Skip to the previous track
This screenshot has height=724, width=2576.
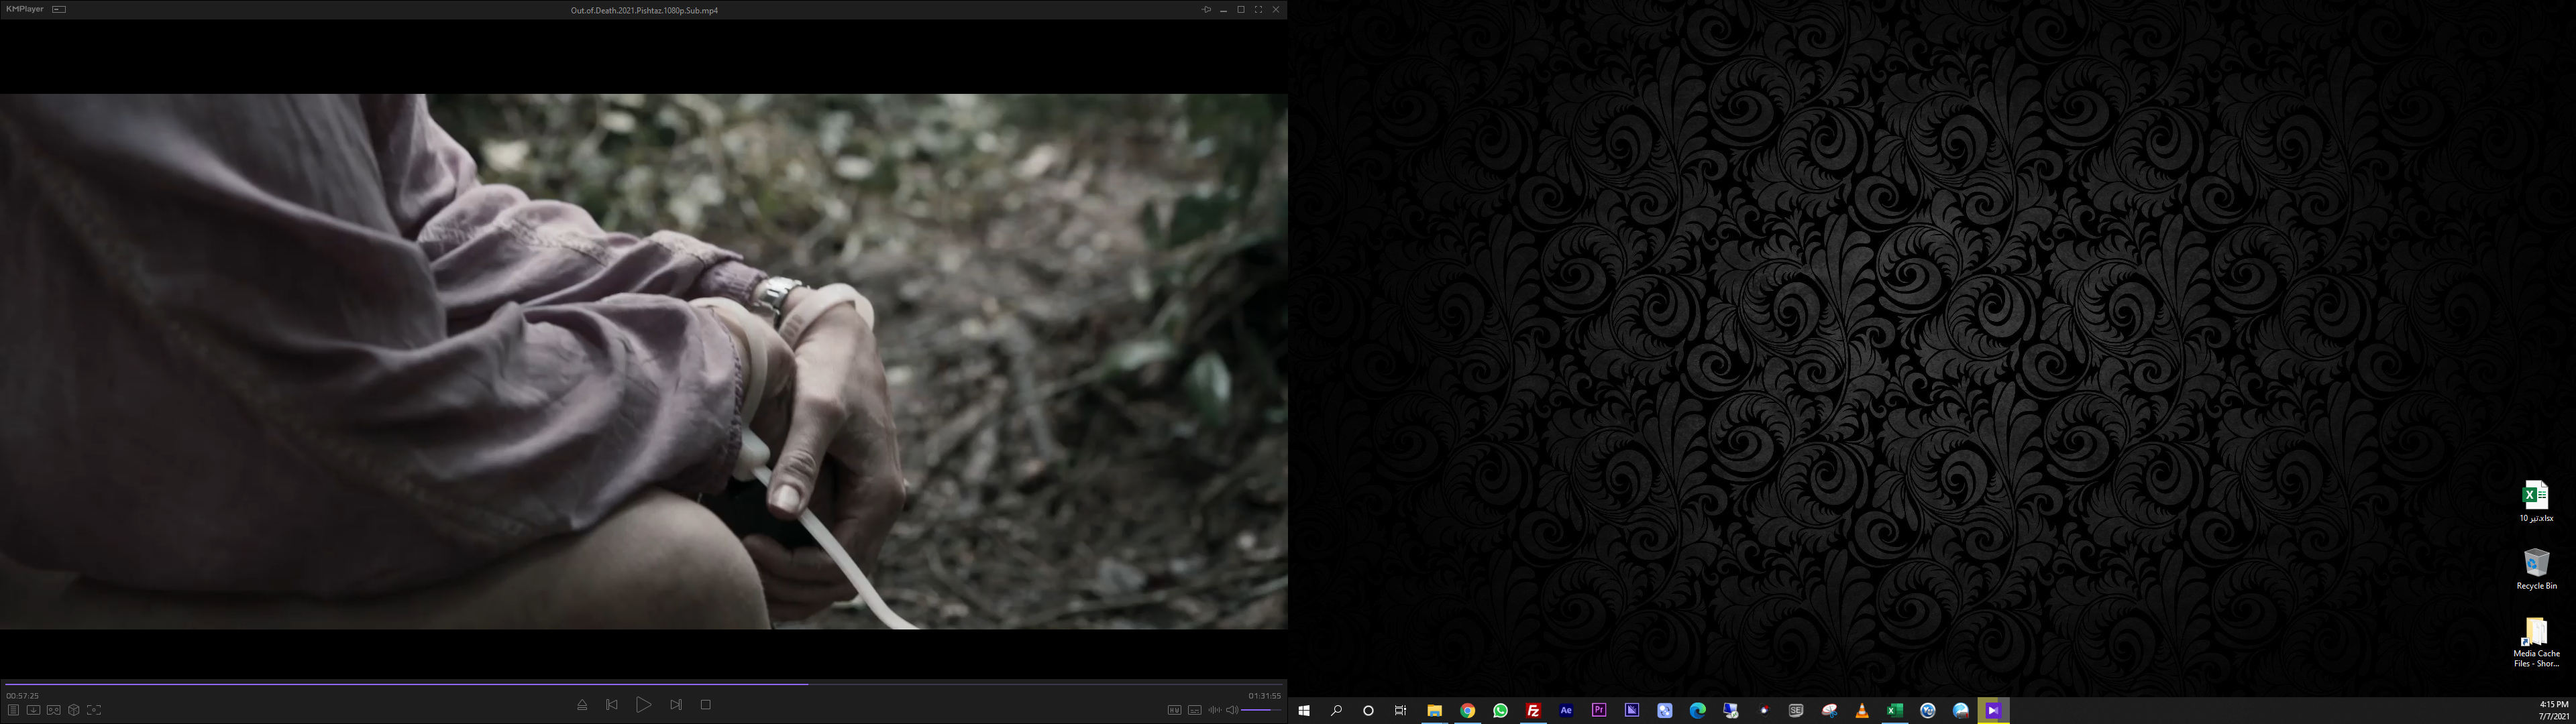(612, 705)
